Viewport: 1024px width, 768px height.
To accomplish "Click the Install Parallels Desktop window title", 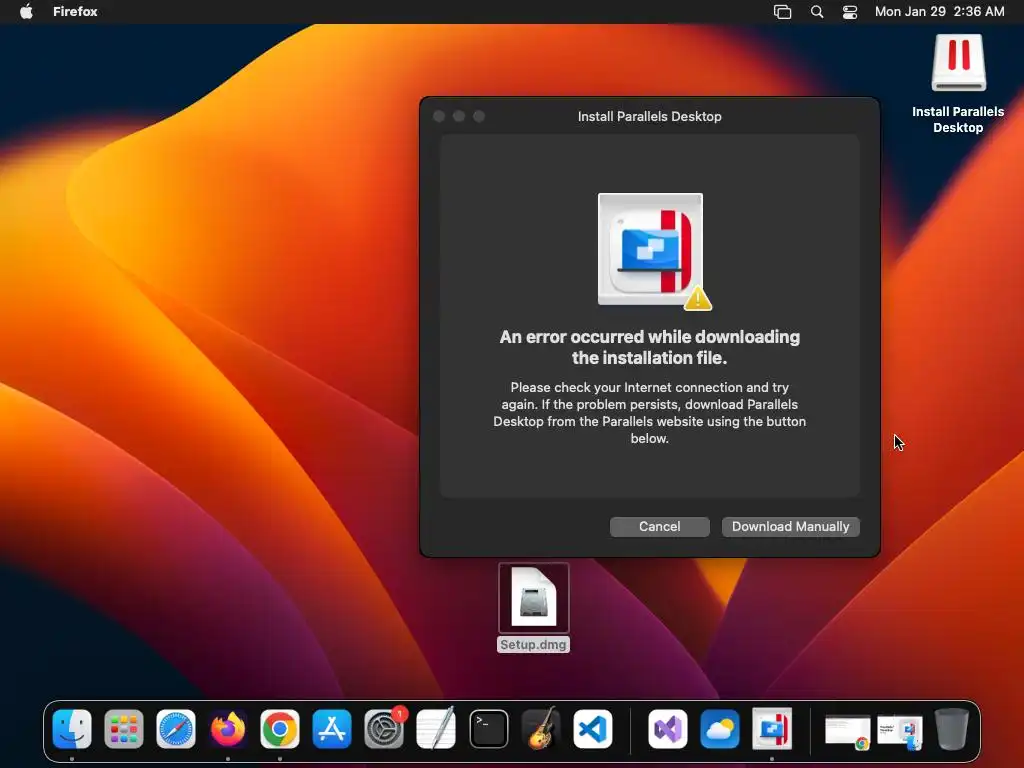I will tap(650, 116).
